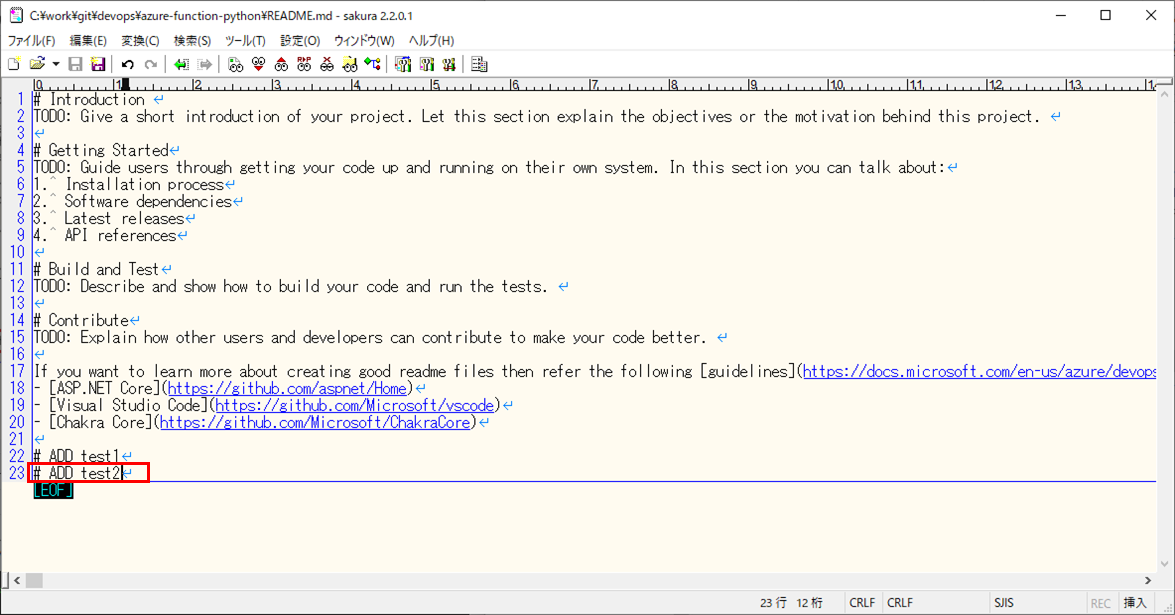
Task: Click the grayed tag jump forward arrow
Action: [204, 64]
